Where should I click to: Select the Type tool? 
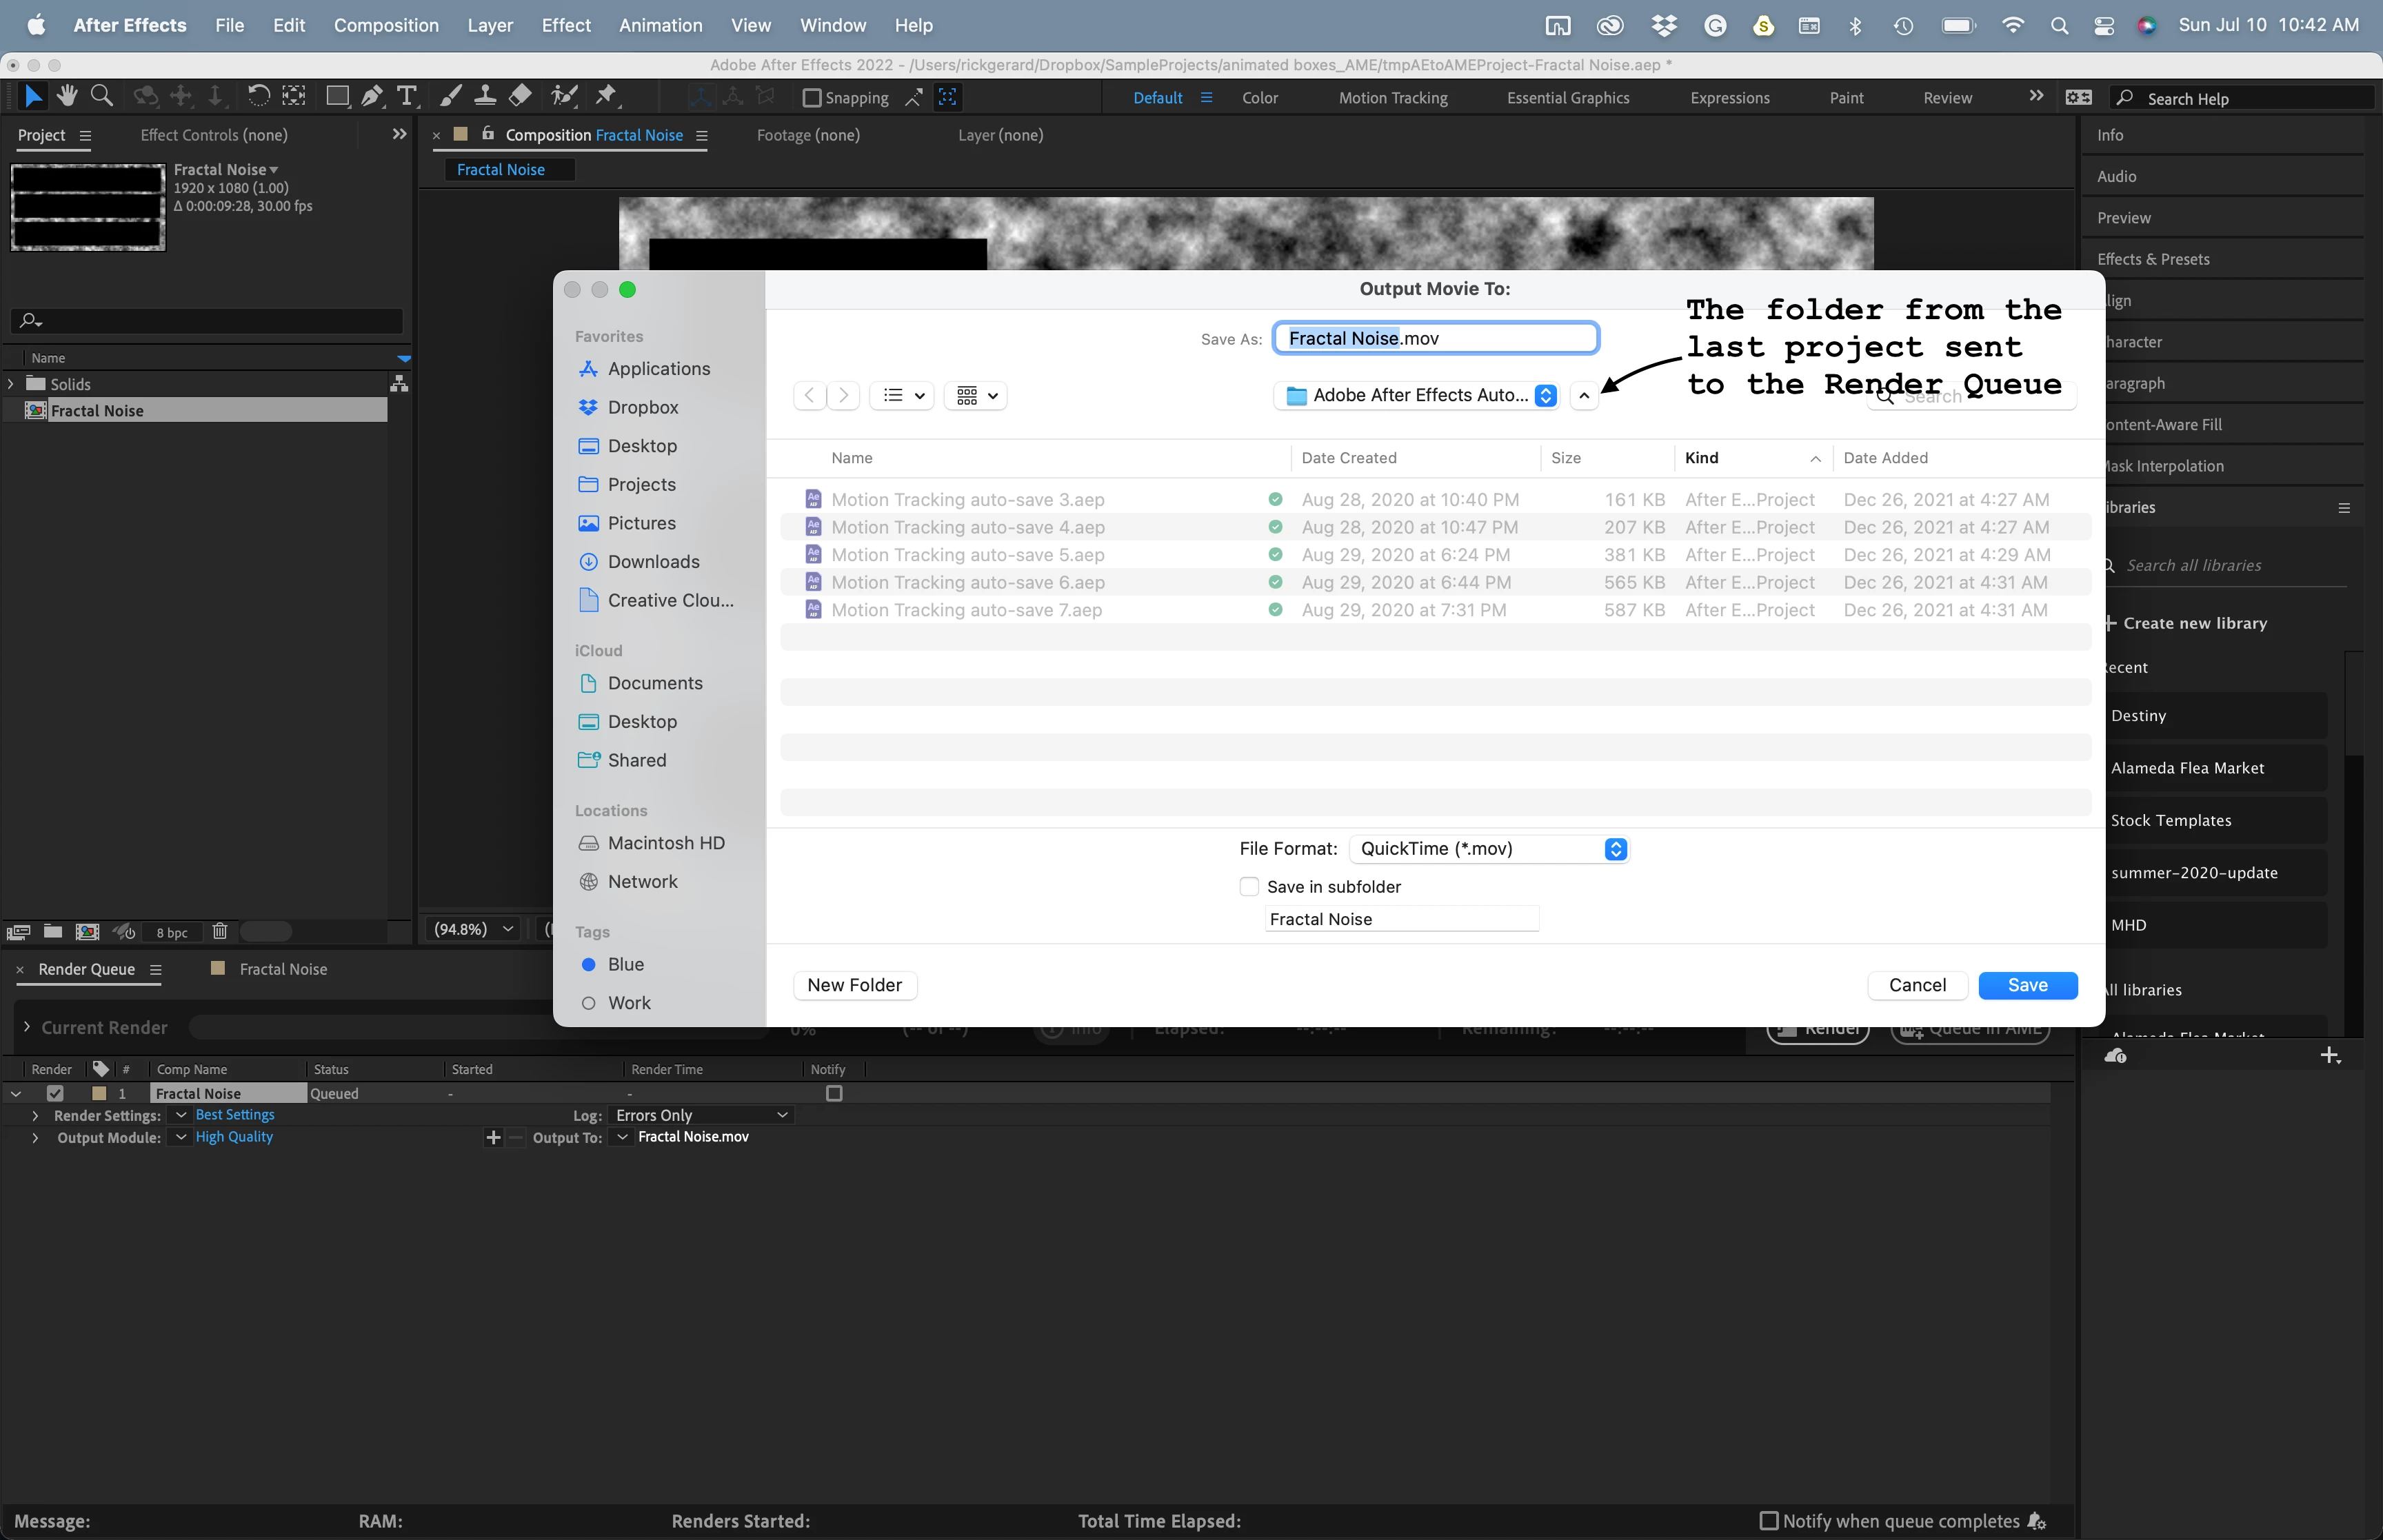[x=406, y=96]
